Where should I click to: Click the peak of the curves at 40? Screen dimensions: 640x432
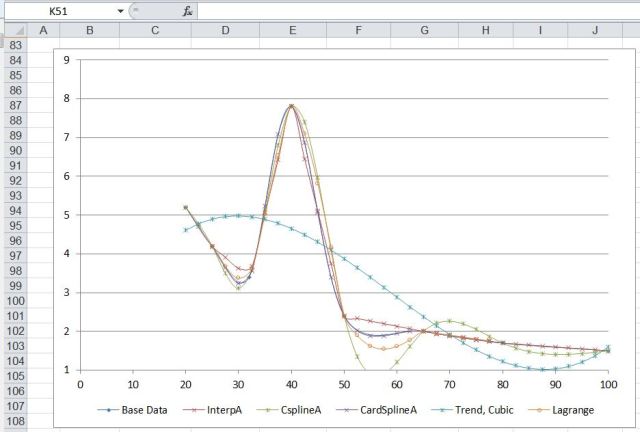pyautogui.click(x=291, y=105)
